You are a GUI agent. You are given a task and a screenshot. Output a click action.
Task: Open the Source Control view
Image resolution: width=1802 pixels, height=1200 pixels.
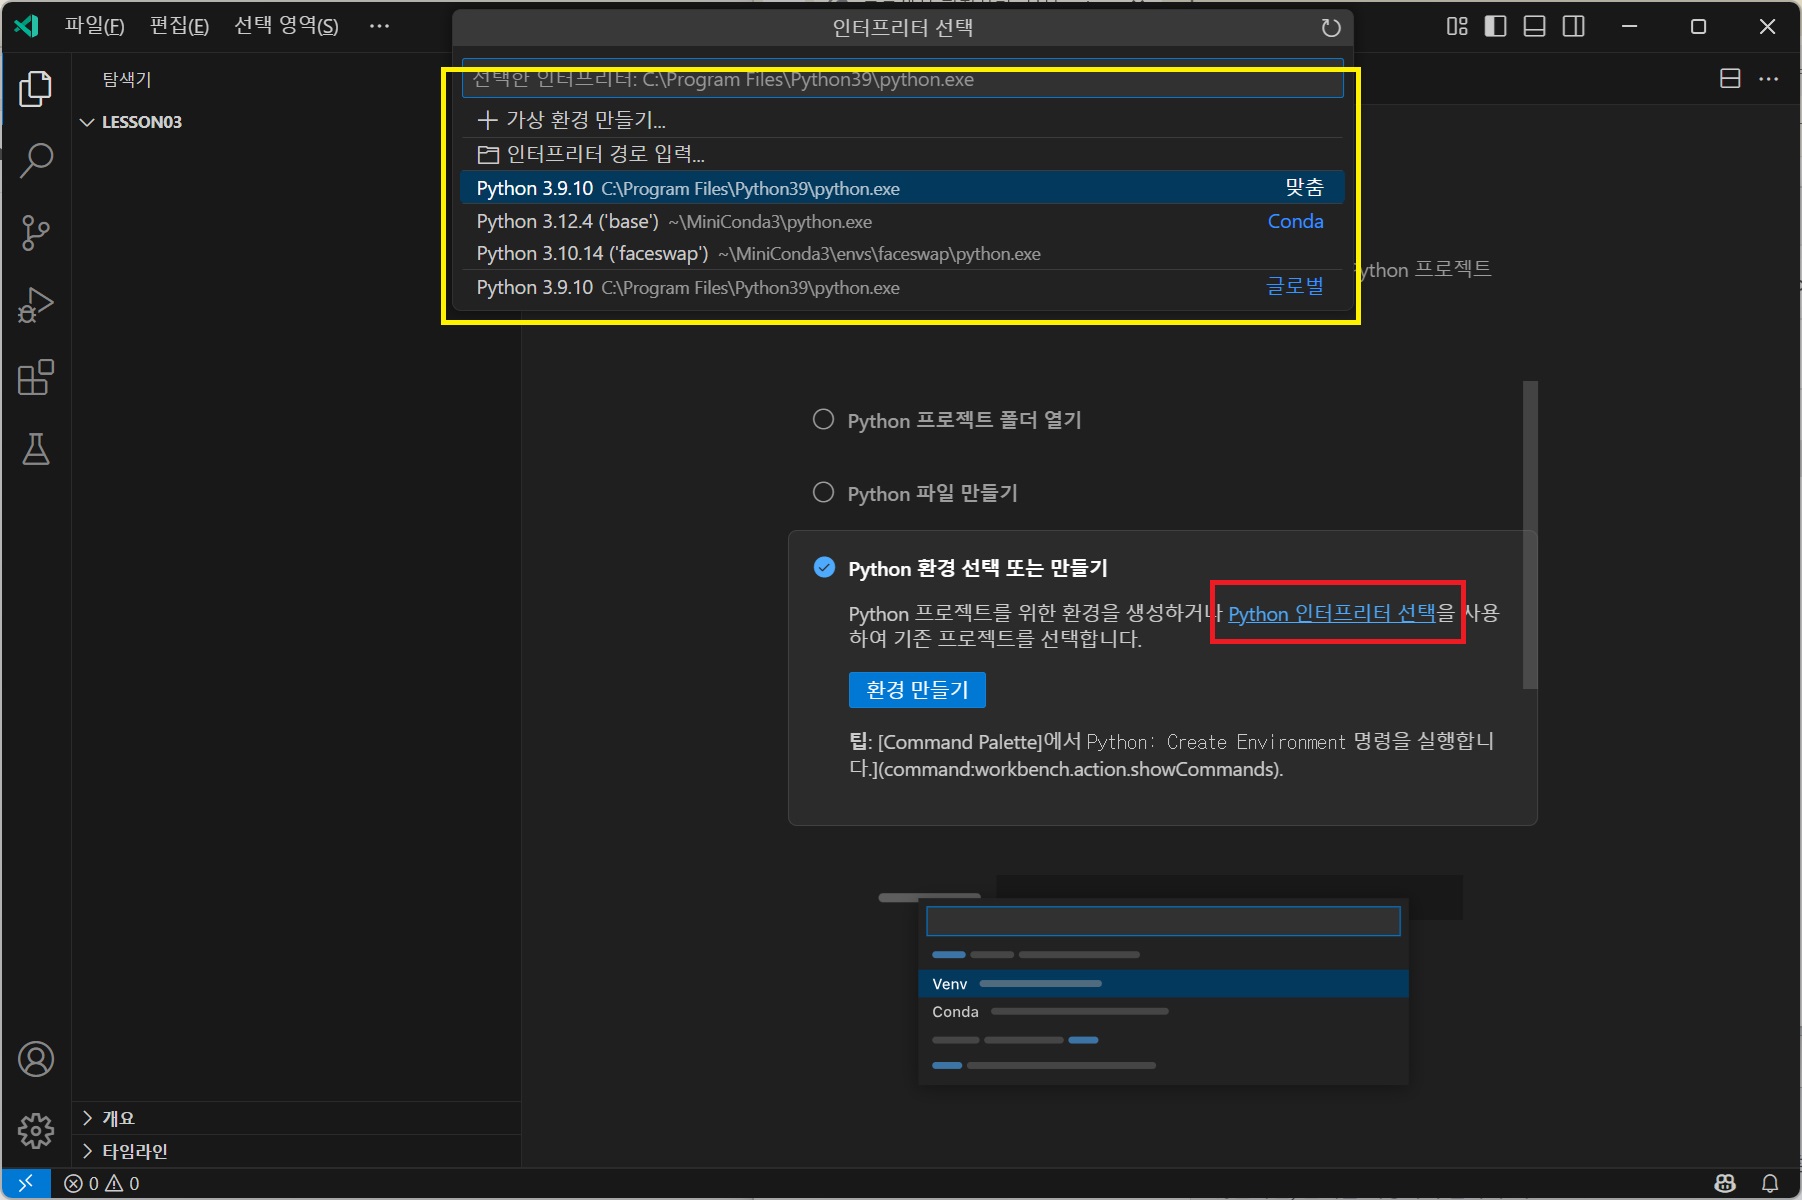35,233
